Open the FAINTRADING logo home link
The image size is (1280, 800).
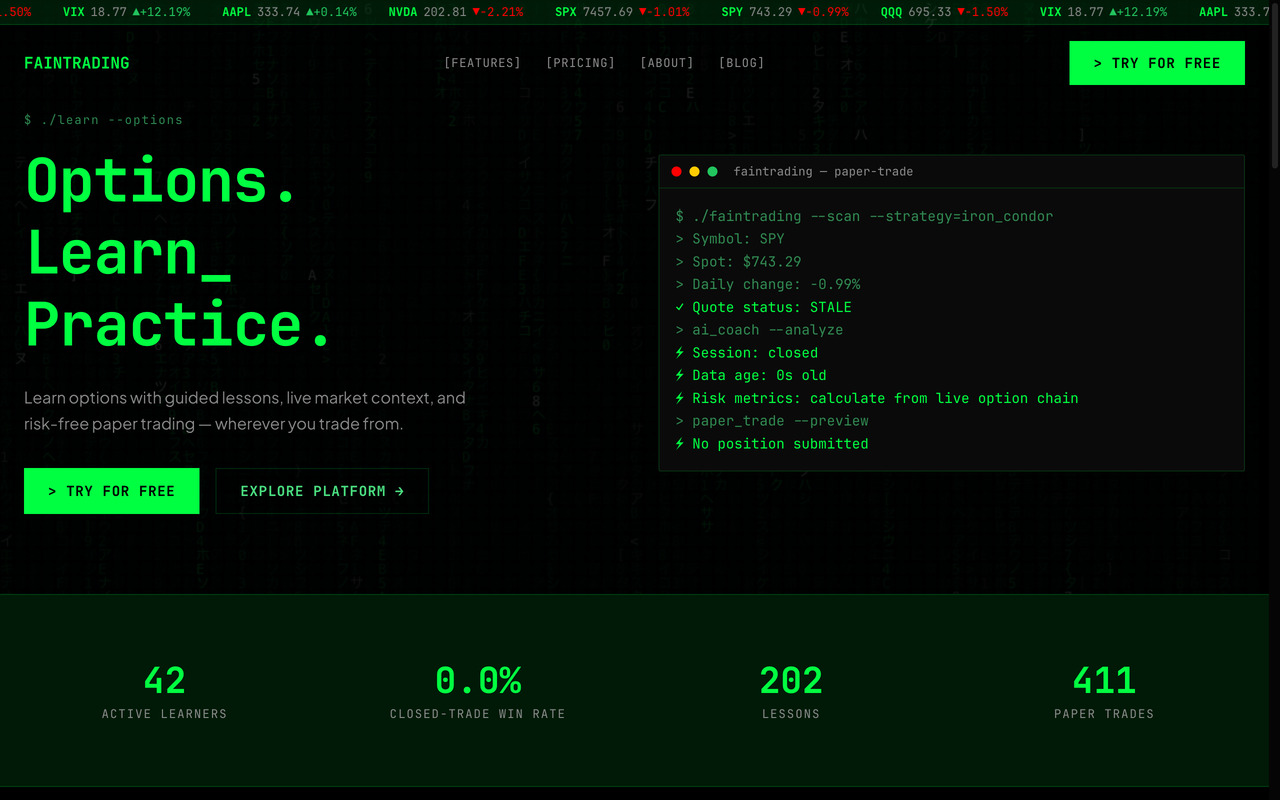tap(77, 63)
